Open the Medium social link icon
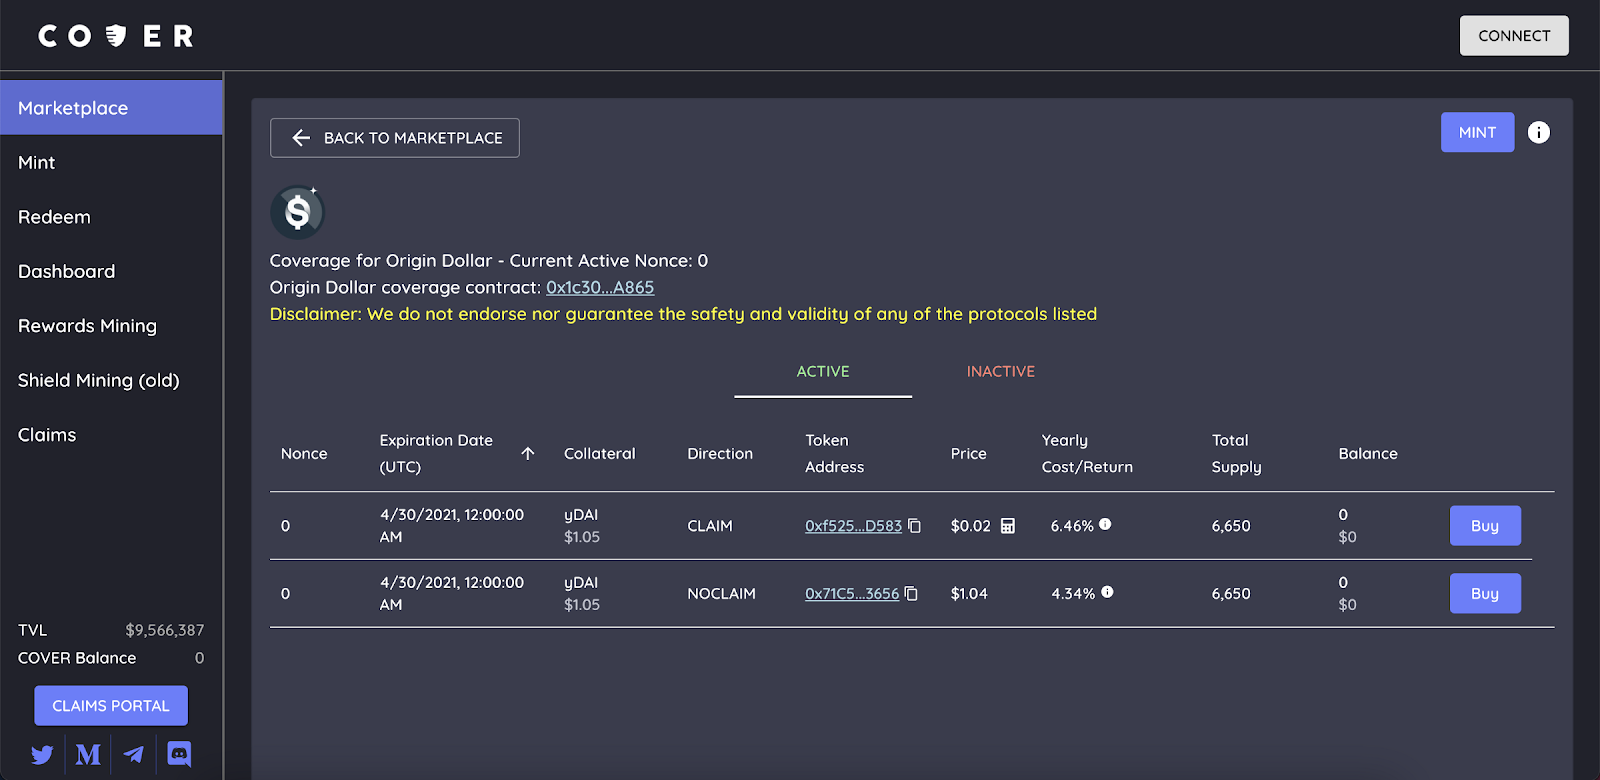This screenshot has height=780, width=1600. pyautogui.click(x=88, y=754)
